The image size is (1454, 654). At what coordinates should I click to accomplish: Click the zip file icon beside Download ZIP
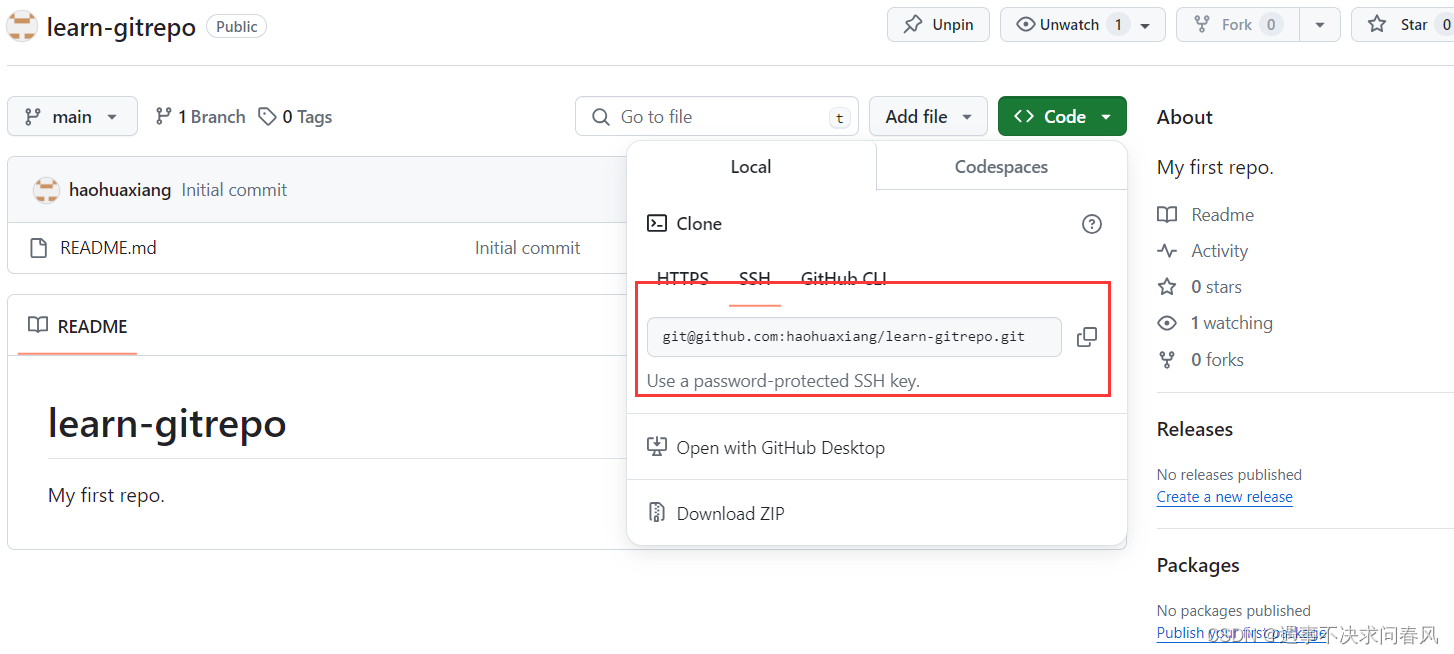(656, 513)
